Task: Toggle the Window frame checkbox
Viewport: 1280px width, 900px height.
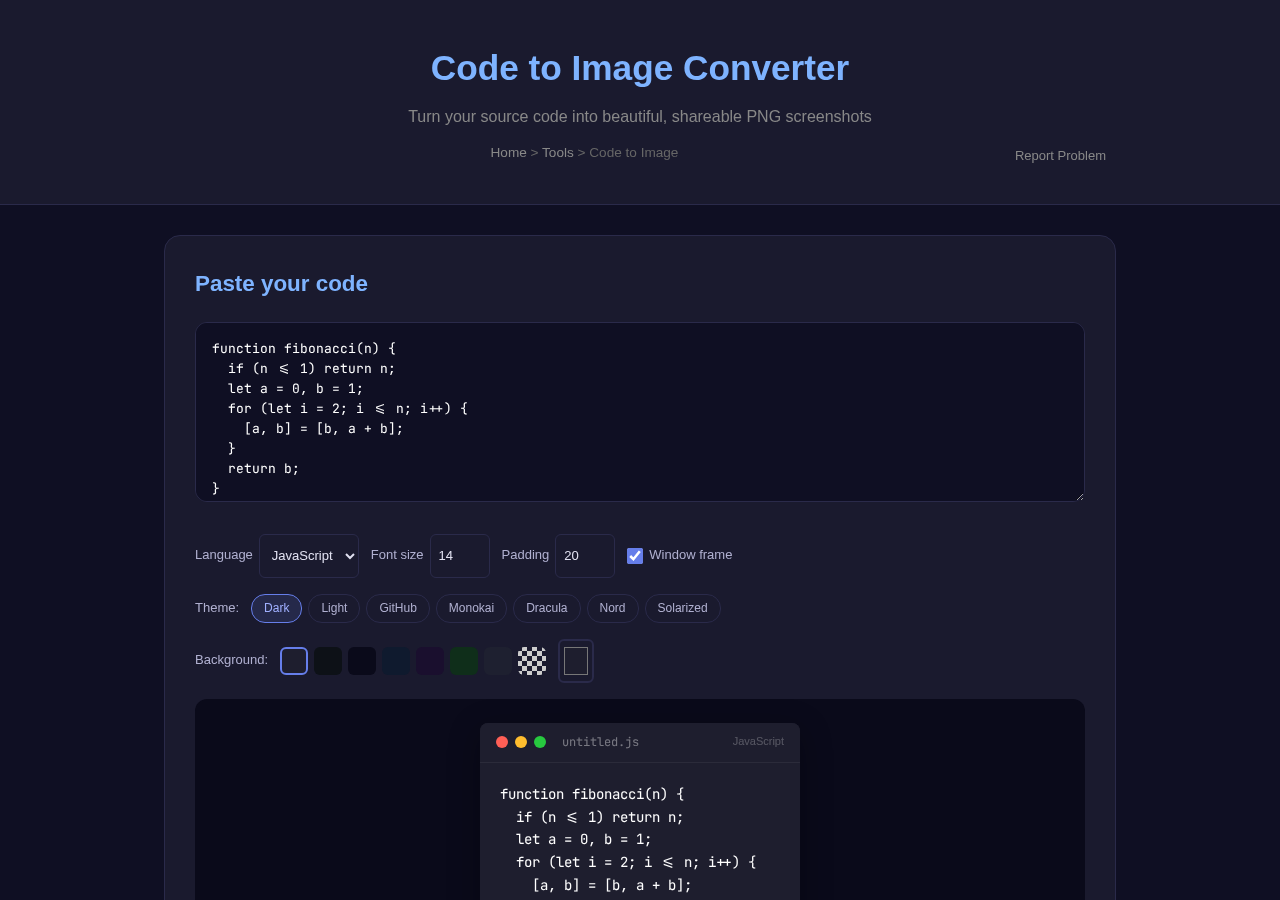Action: click(635, 556)
